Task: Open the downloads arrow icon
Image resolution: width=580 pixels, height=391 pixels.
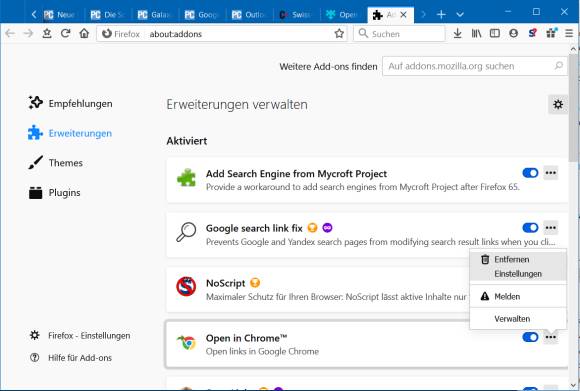Action: pyautogui.click(x=458, y=34)
